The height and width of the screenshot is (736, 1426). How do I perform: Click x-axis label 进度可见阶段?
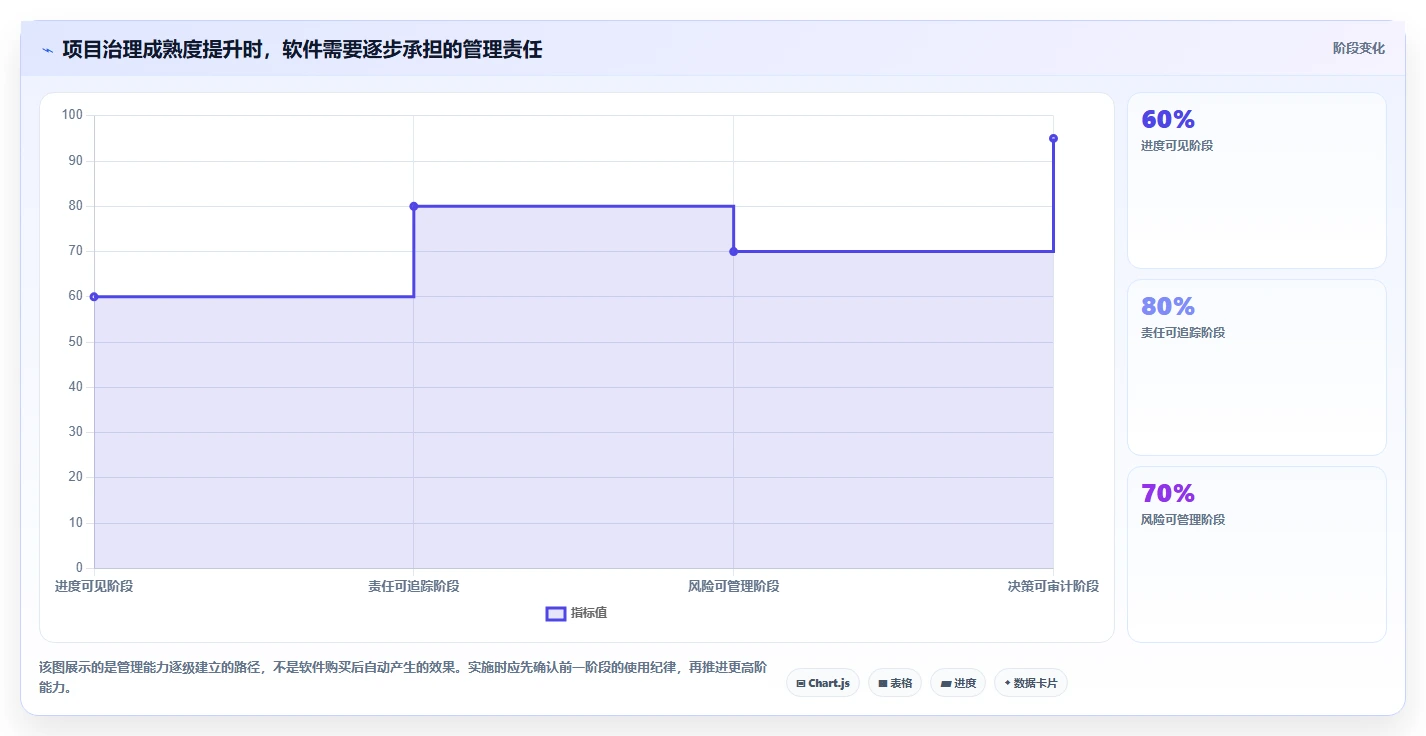pos(94,586)
